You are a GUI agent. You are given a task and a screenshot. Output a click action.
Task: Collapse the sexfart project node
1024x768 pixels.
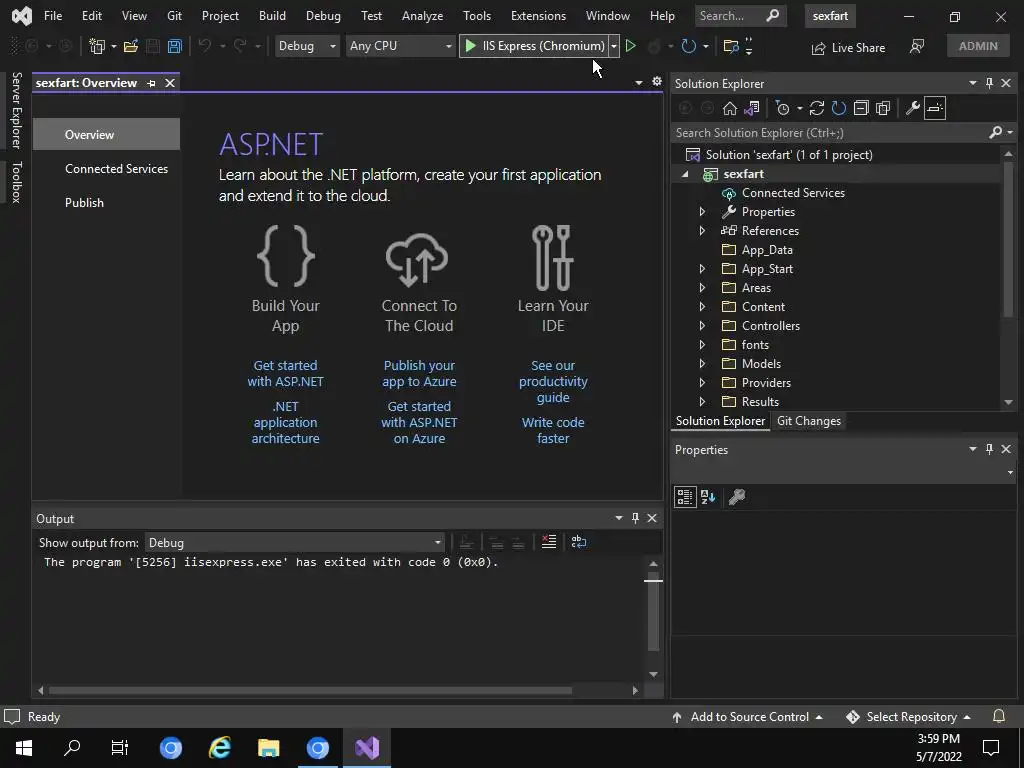tap(685, 174)
